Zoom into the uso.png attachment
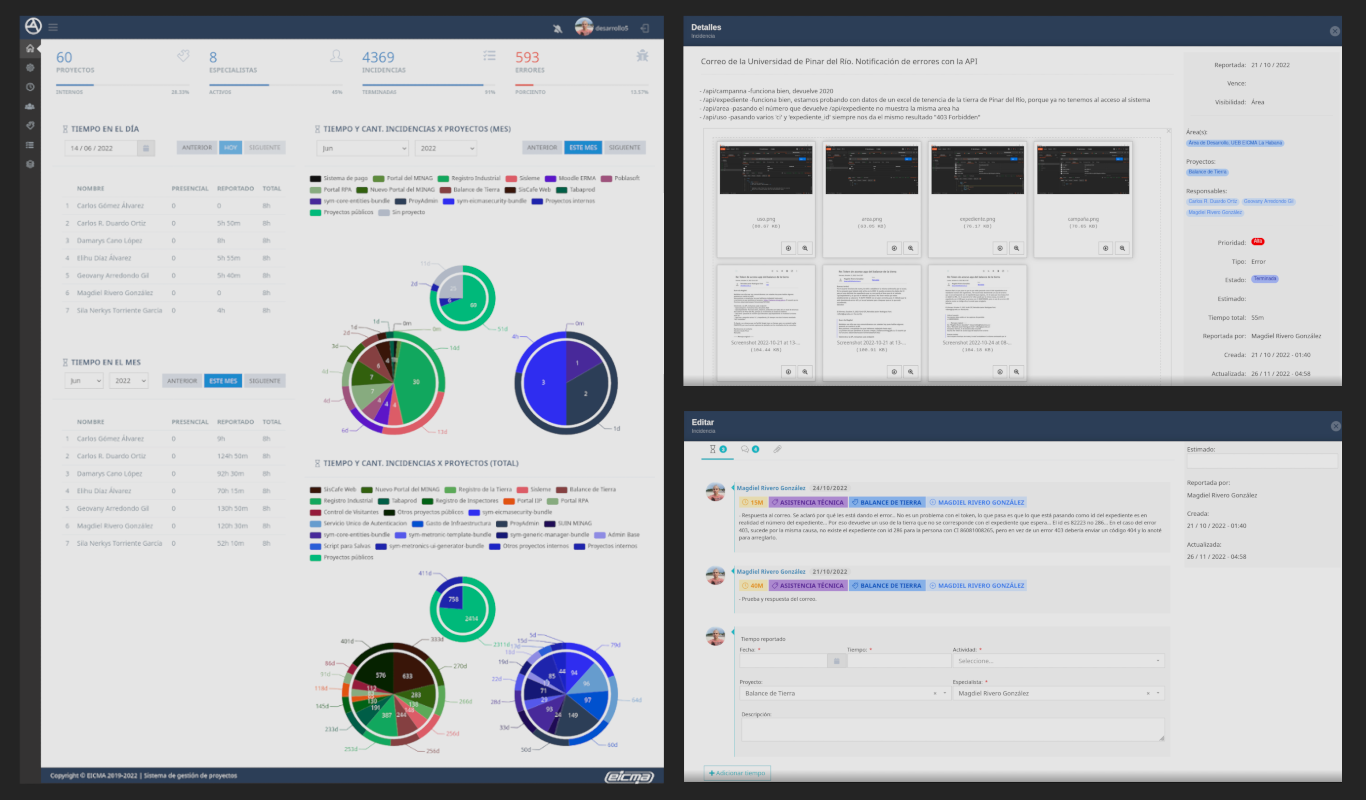Viewport: 1366px width, 800px height. tap(805, 248)
